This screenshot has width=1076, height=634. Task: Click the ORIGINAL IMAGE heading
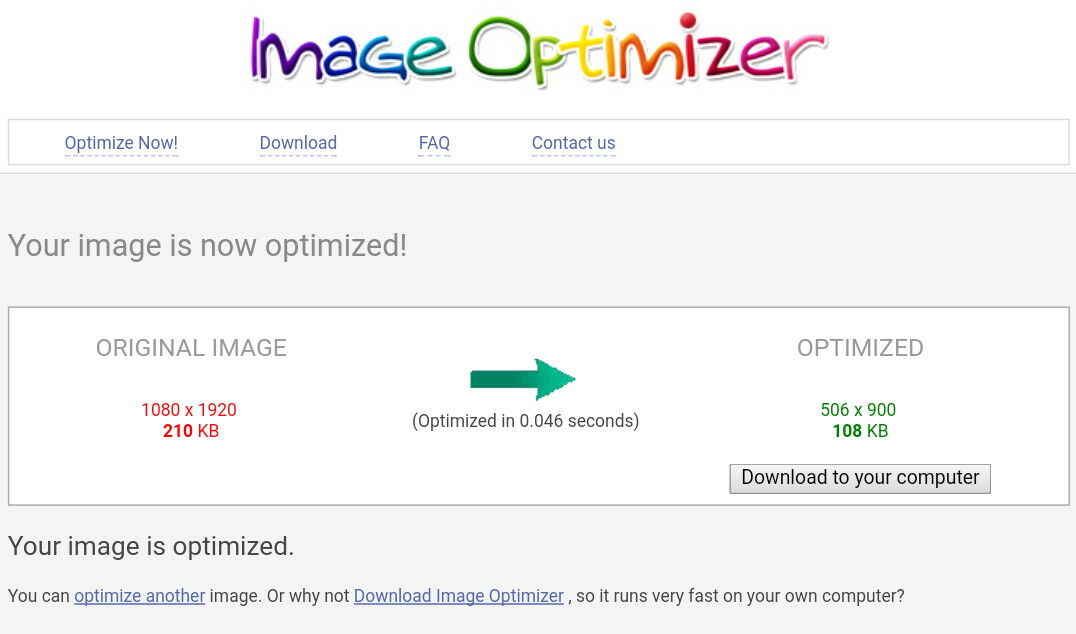[191, 348]
